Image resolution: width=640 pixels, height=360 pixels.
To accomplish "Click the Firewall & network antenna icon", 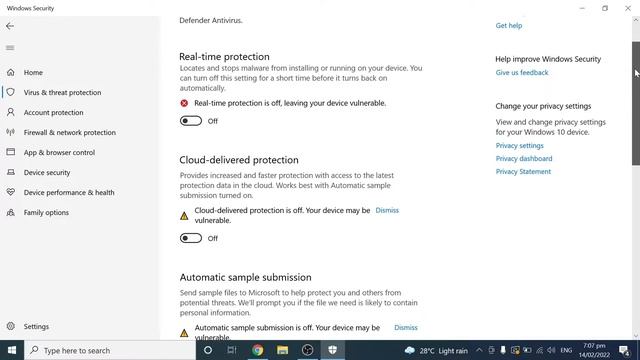I will (x=11, y=132).
